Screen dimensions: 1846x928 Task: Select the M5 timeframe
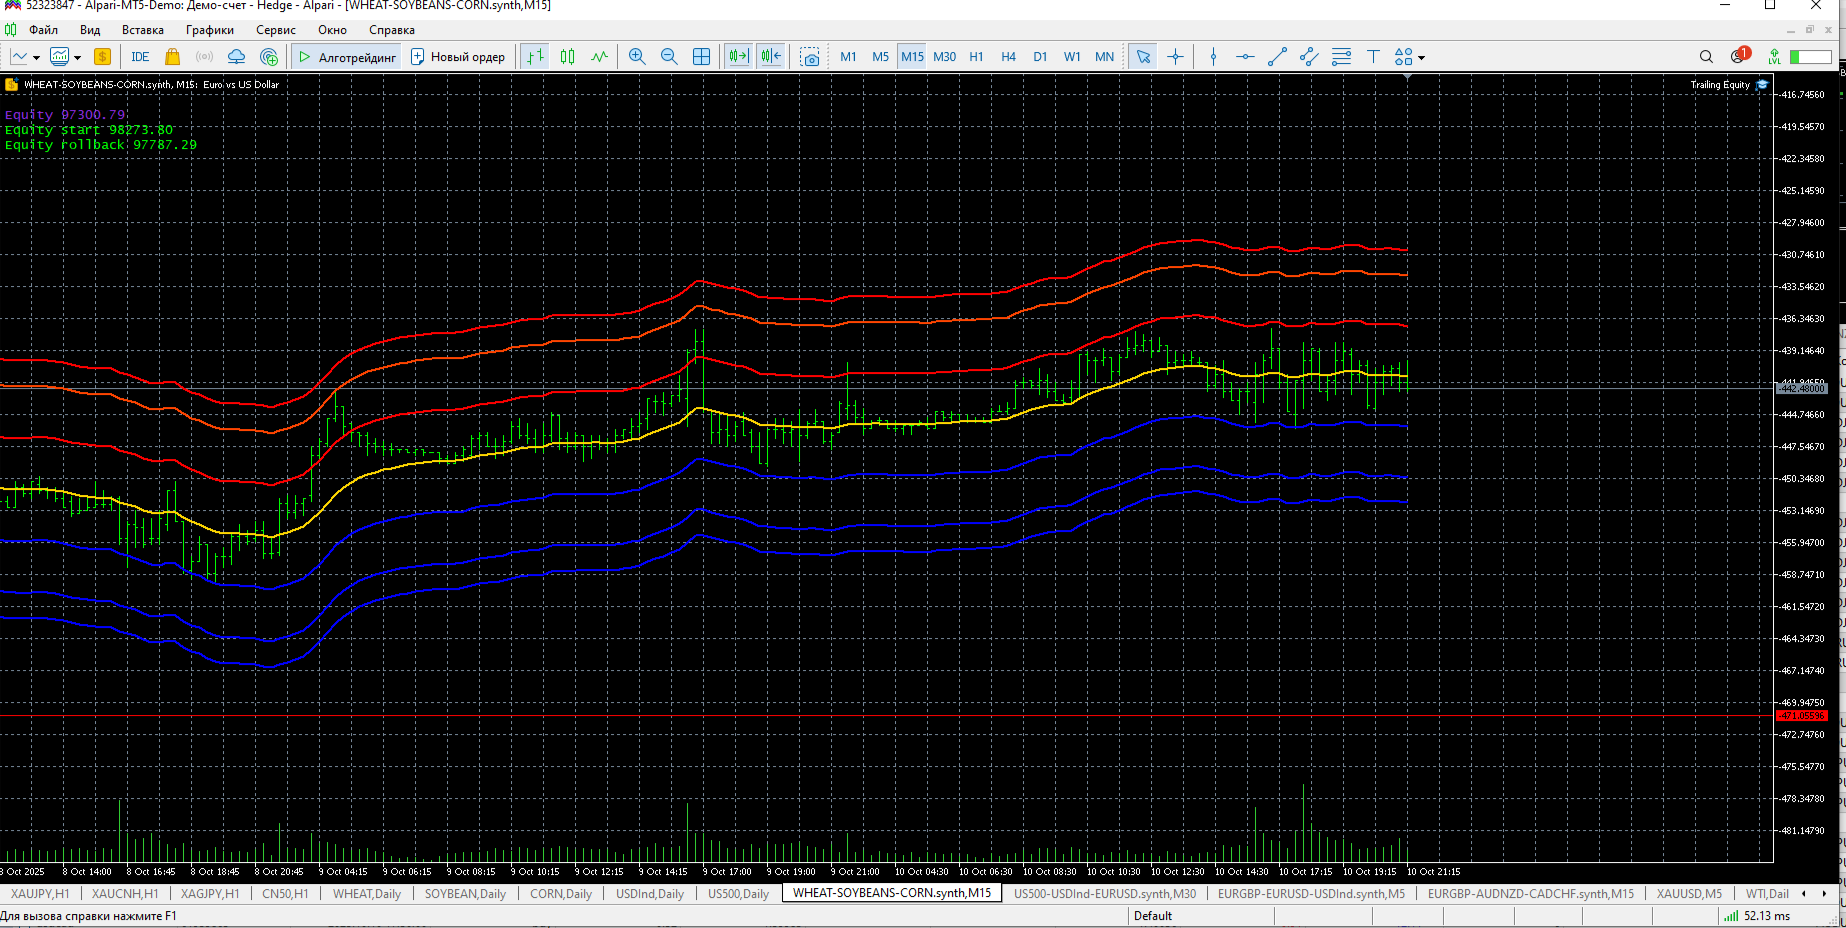point(880,57)
